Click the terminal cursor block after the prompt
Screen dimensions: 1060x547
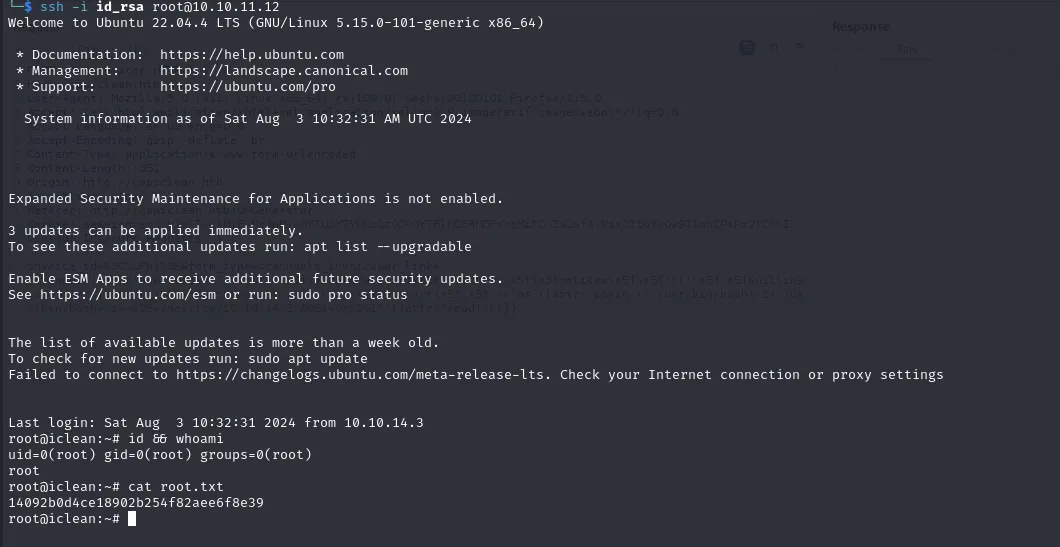[x=131, y=519]
